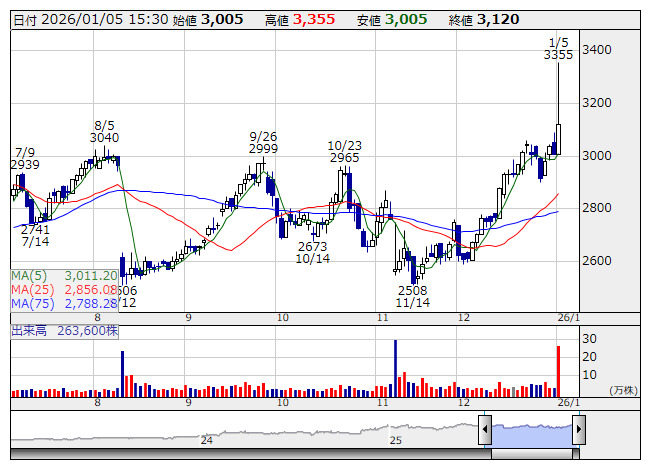Viewport: 653px width, 470px height.
Task: Click the 11/14 low label 2508
Action: click(x=412, y=289)
